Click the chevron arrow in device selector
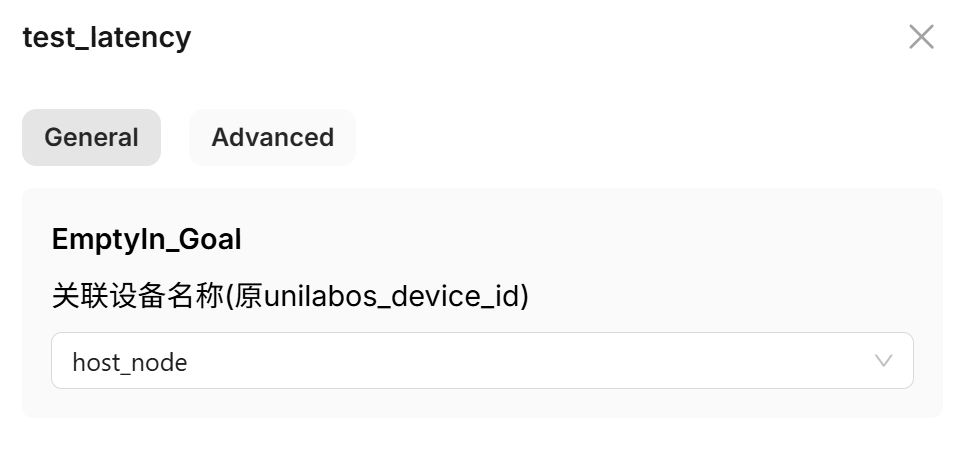Image resolution: width=959 pixels, height=449 pixels. (x=883, y=361)
